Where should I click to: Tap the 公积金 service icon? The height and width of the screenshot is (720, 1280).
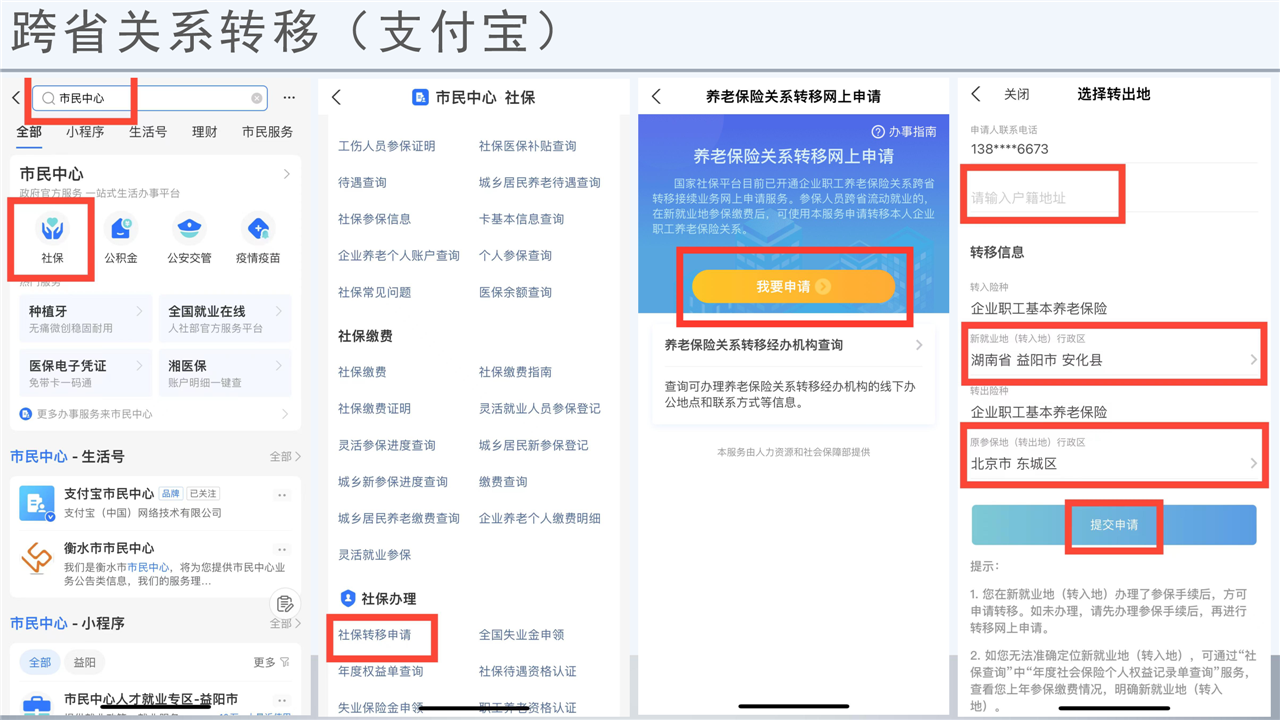121,238
